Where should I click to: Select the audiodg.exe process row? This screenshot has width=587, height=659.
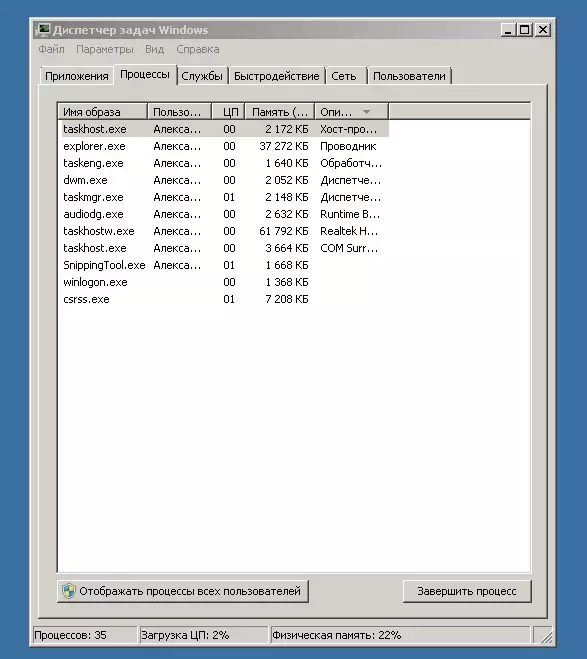pos(225,214)
